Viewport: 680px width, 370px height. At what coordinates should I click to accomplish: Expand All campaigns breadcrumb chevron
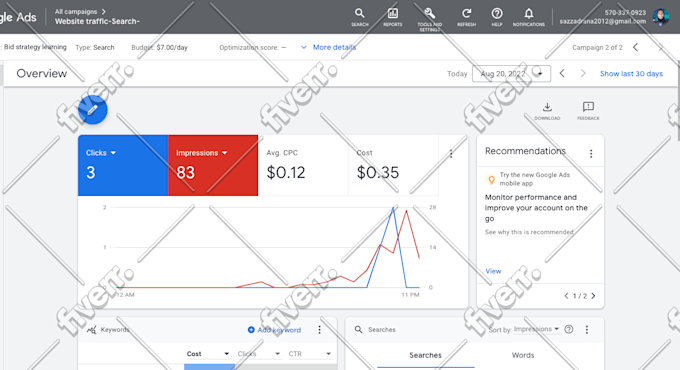coord(104,12)
